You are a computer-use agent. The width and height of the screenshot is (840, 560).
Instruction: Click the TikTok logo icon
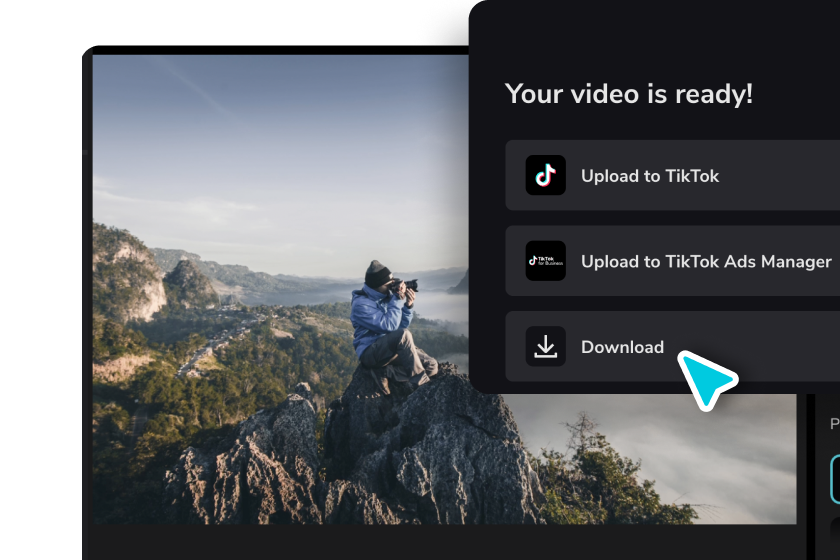[545, 175]
